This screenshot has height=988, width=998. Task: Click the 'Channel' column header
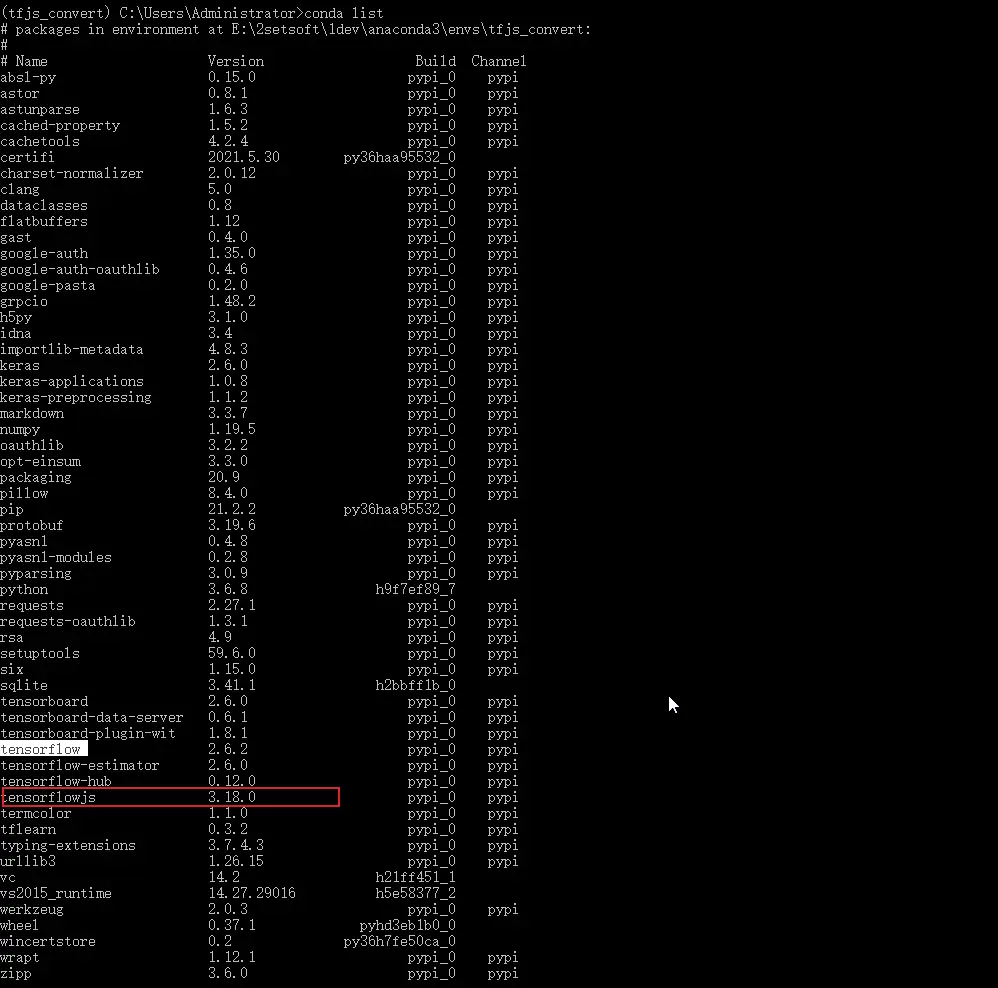pyautogui.click(x=498, y=61)
